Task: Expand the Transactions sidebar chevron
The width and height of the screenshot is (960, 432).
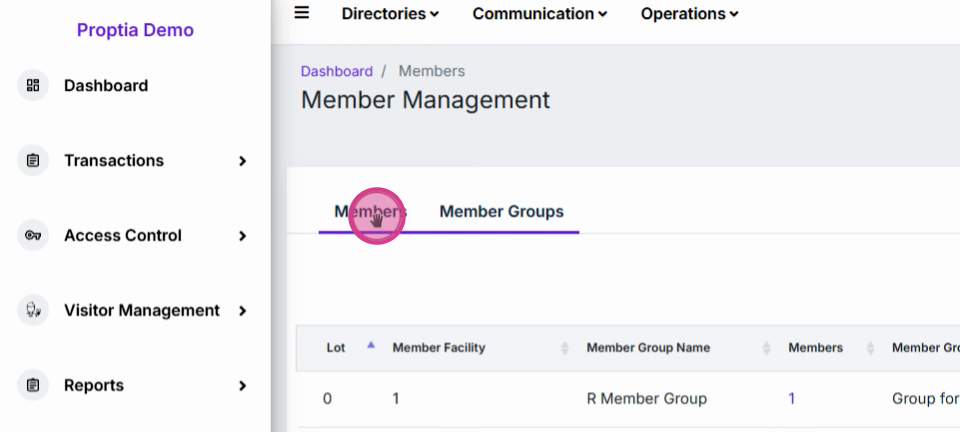Action: (x=242, y=161)
